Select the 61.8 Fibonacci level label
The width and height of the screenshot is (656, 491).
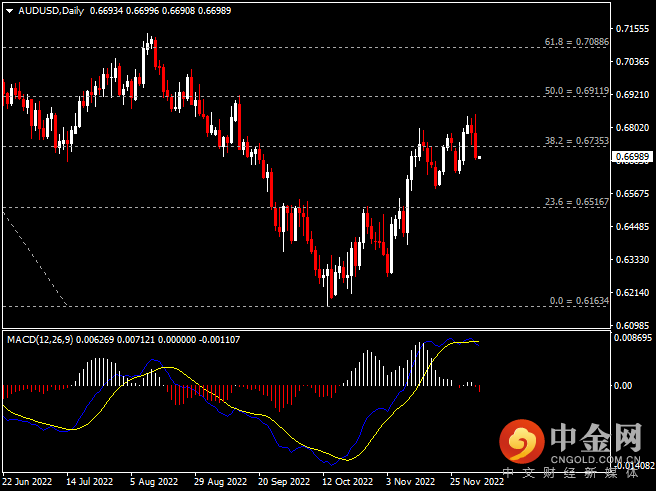575,42
